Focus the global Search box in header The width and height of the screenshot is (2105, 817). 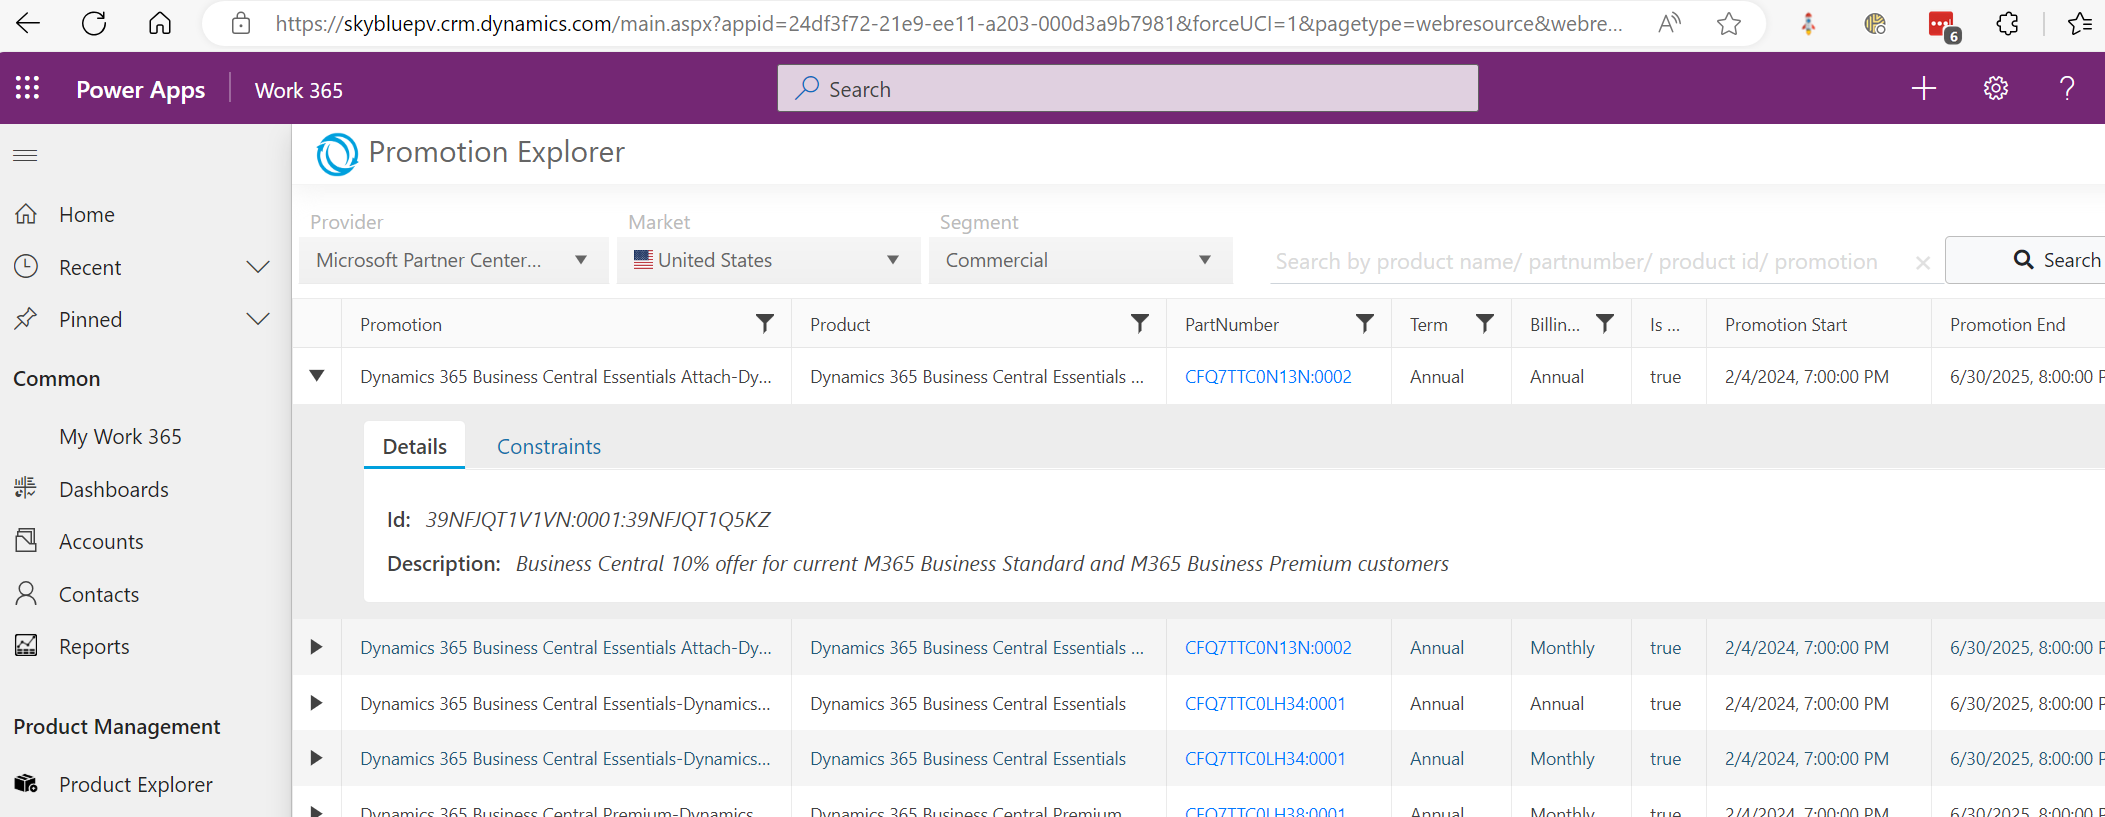pyautogui.click(x=1128, y=88)
